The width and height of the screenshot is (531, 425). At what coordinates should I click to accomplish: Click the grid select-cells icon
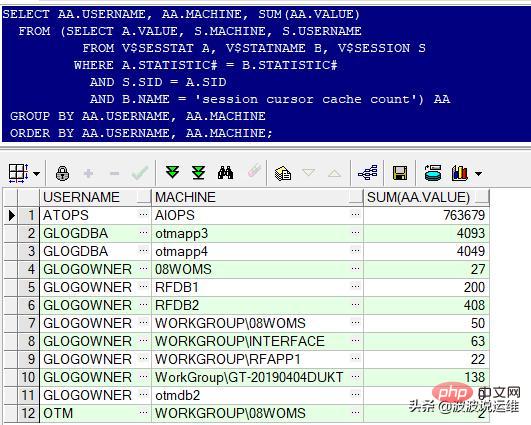pyautogui.click(x=18, y=173)
